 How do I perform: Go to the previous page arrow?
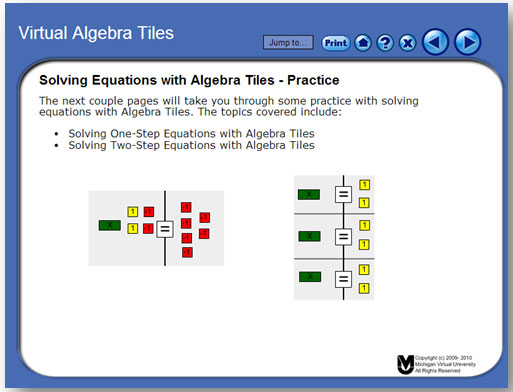point(435,42)
